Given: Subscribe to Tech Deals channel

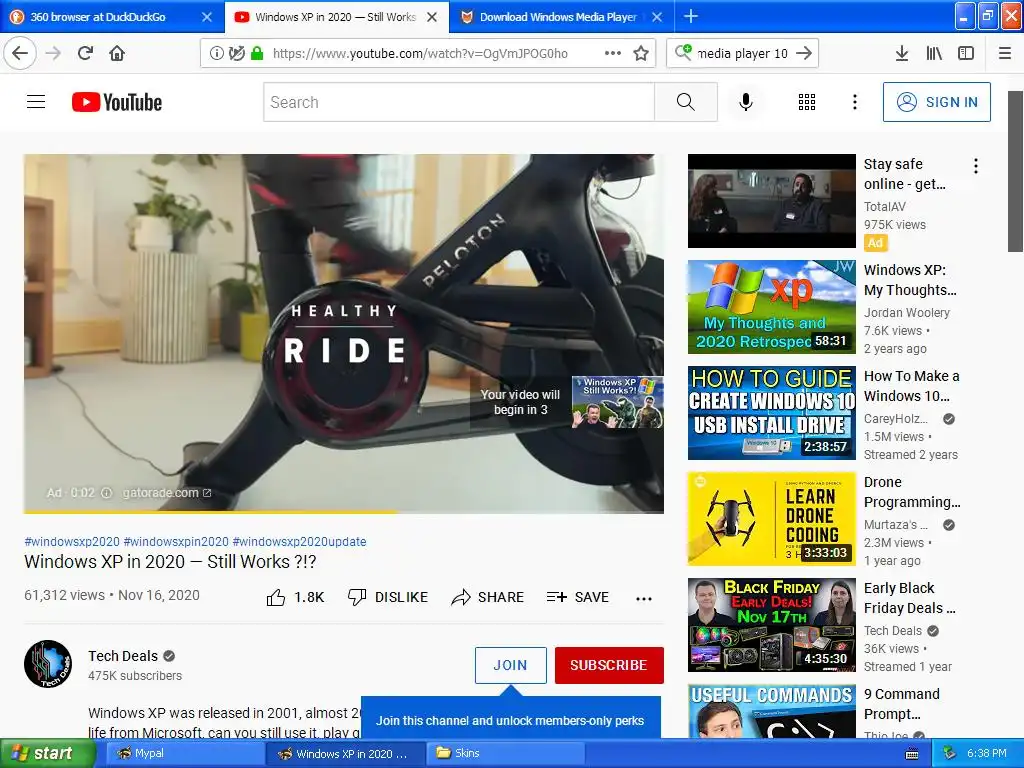Looking at the screenshot, I should click(609, 665).
